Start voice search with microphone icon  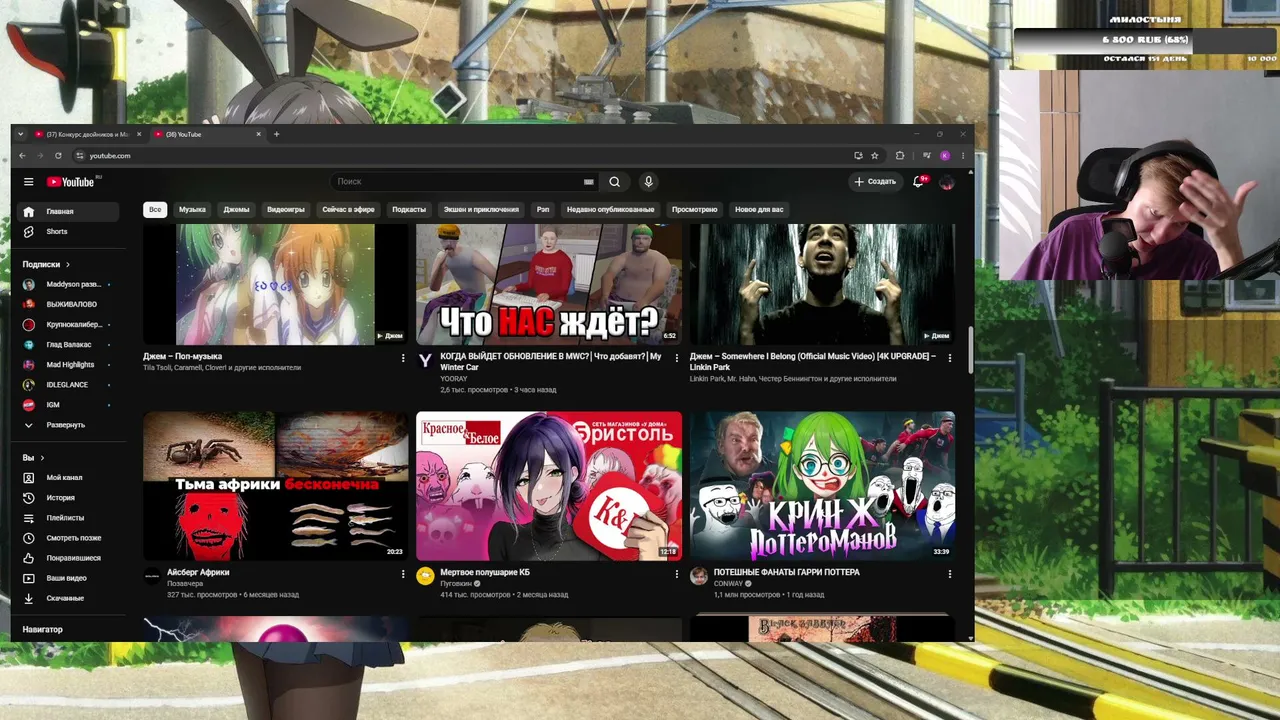pos(648,182)
